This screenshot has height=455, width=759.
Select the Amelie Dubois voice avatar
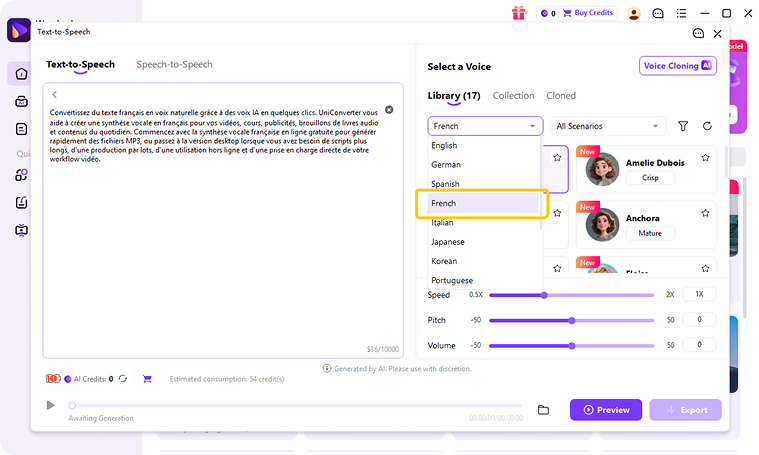[x=602, y=169]
